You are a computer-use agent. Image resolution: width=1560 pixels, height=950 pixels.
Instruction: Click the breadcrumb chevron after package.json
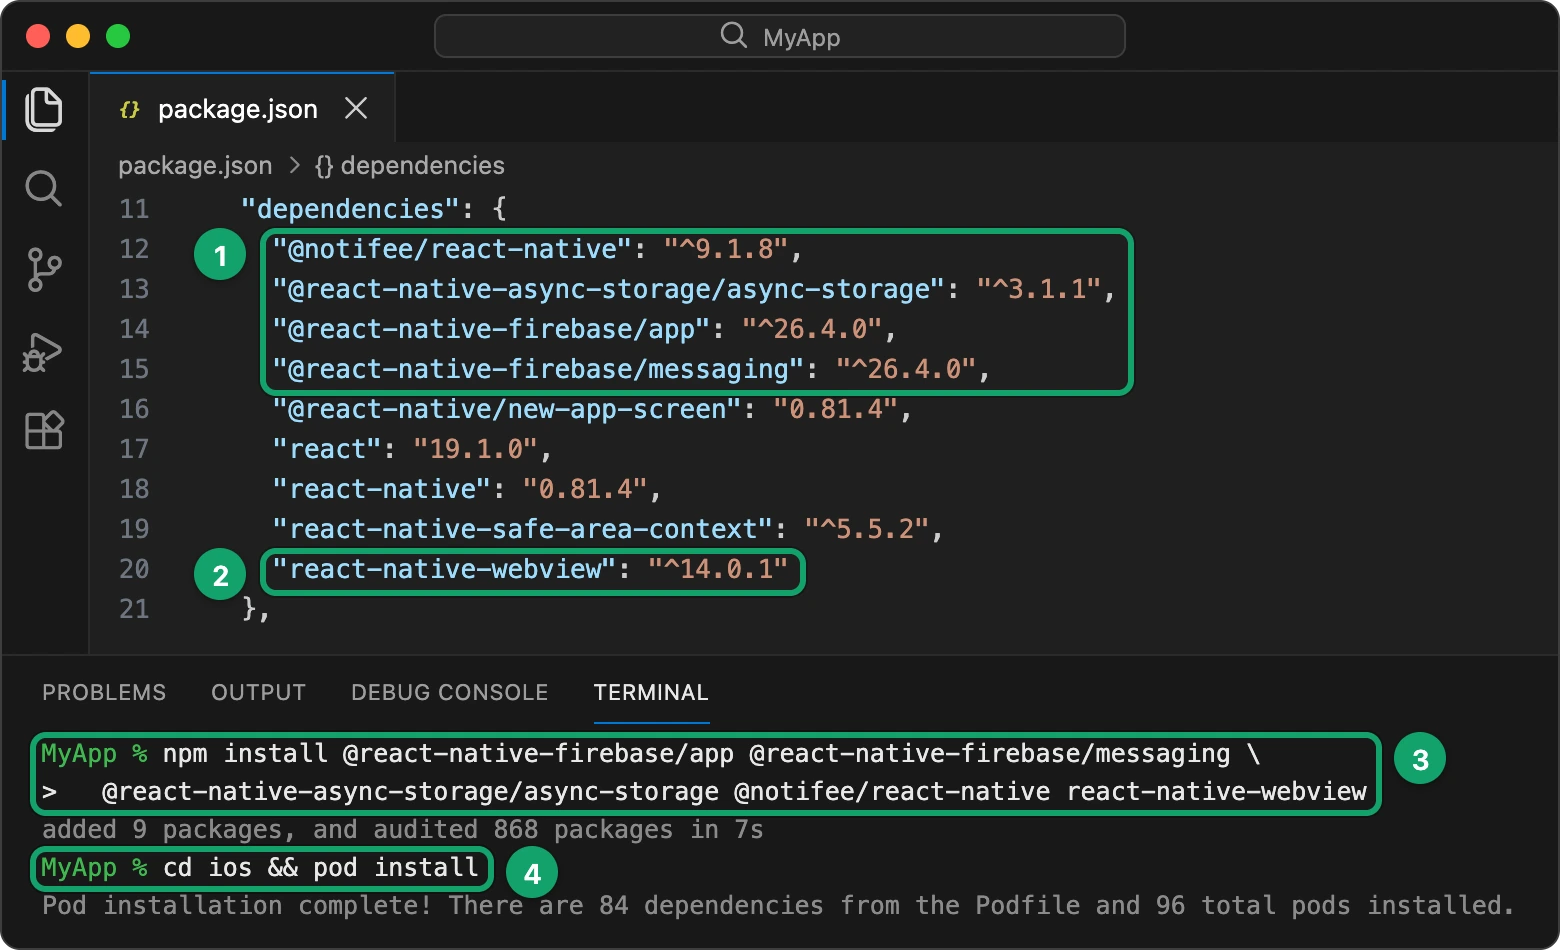294,165
